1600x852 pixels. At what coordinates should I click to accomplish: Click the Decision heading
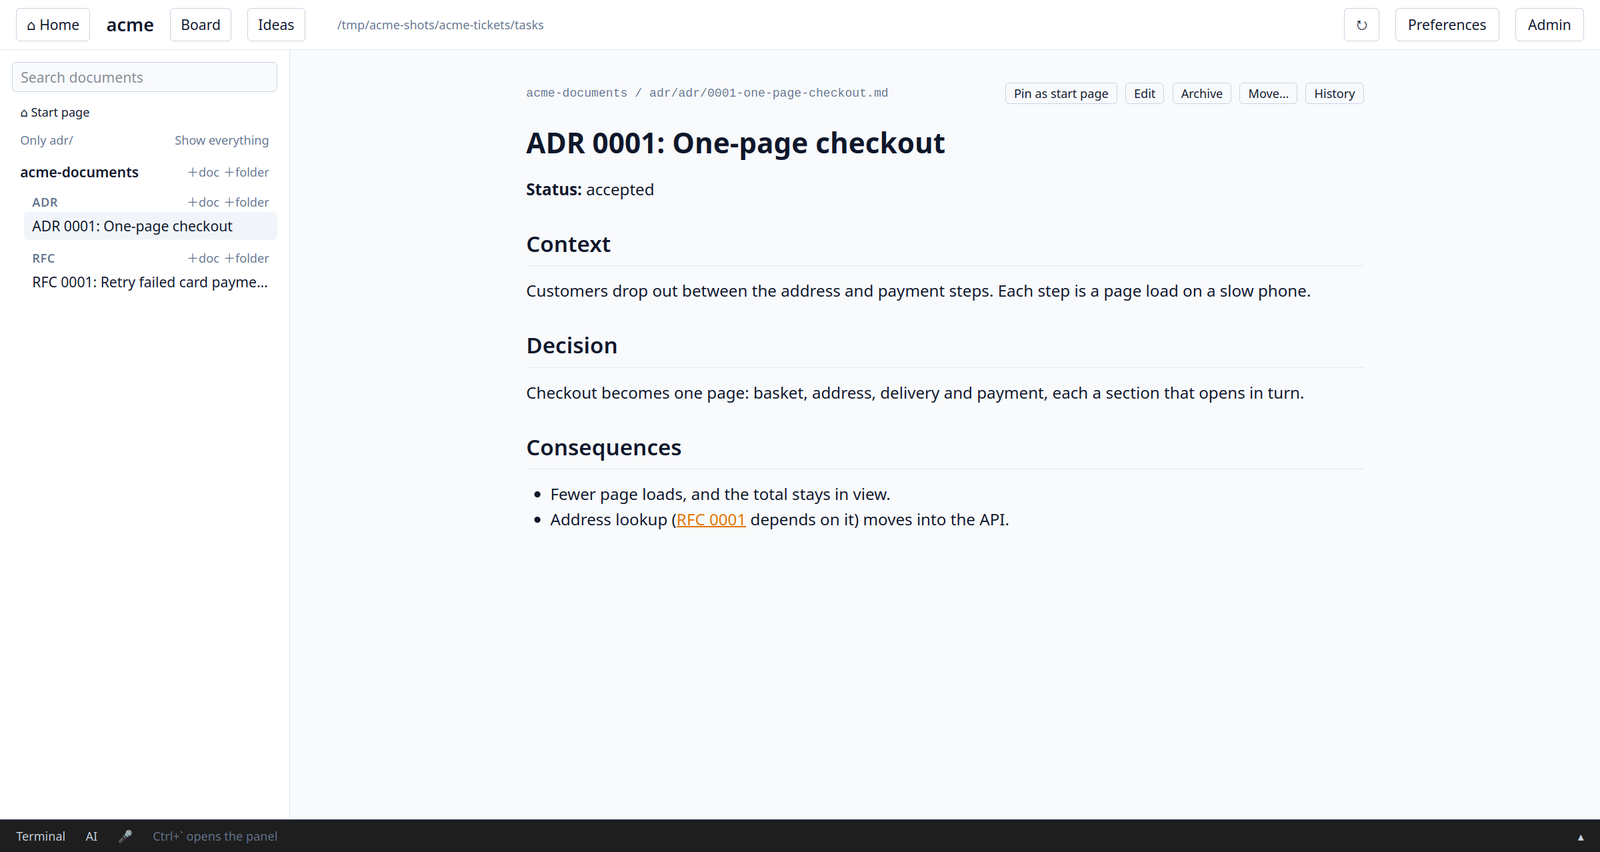click(572, 346)
